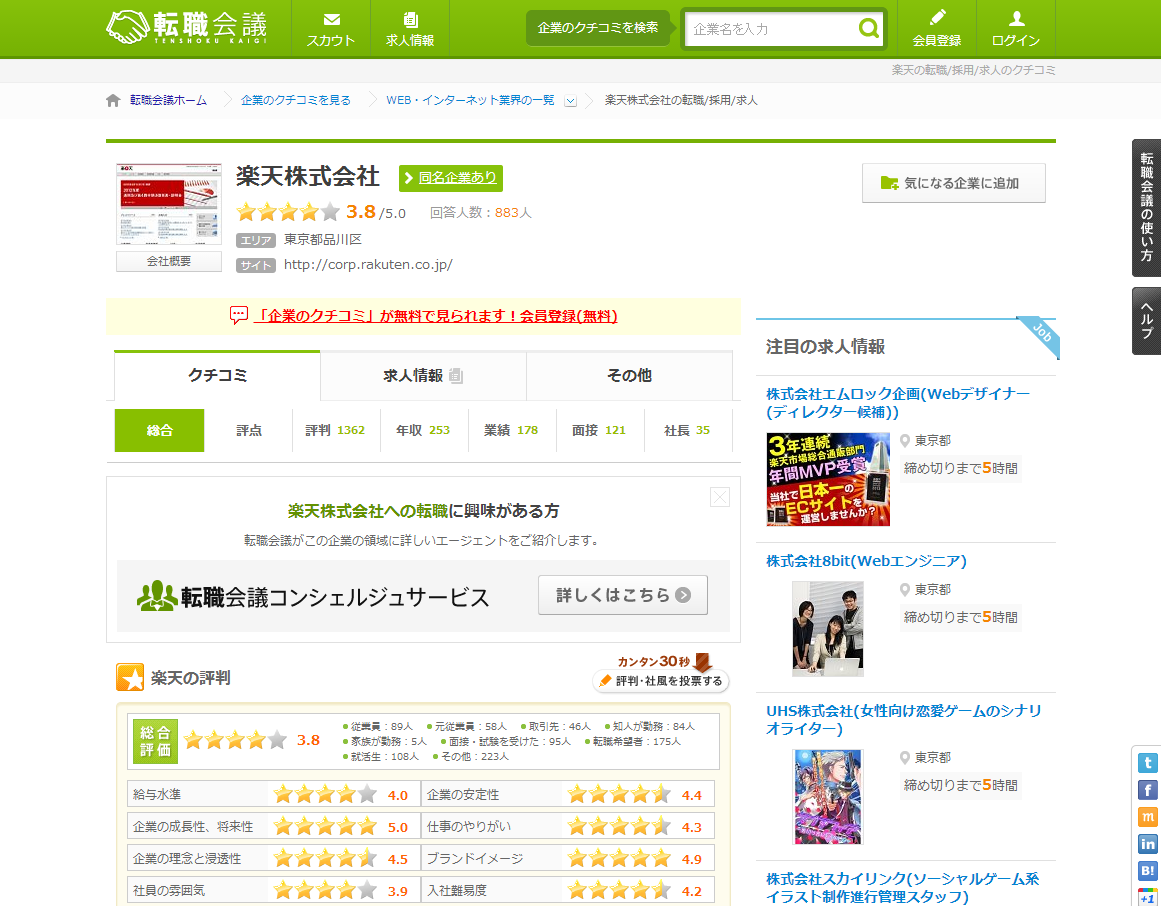This screenshot has height=906, width=1166.
Task: Expand the industry list breadcrumb dropdown arrow
Action: coord(570,101)
